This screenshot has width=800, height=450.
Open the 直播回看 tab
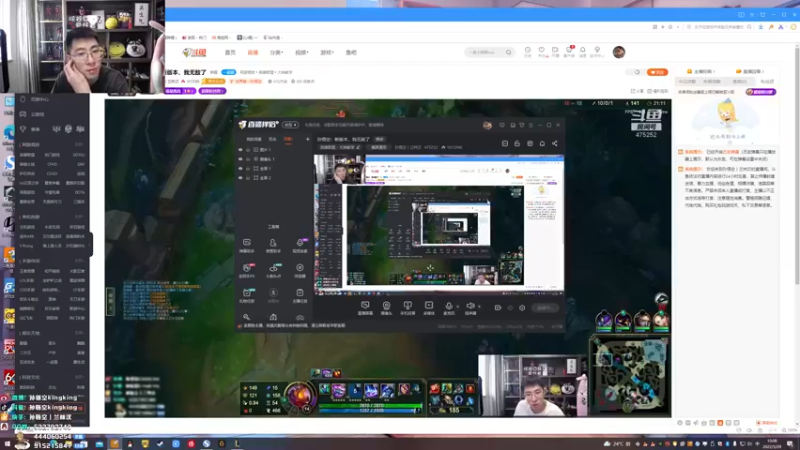tap(750, 71)
